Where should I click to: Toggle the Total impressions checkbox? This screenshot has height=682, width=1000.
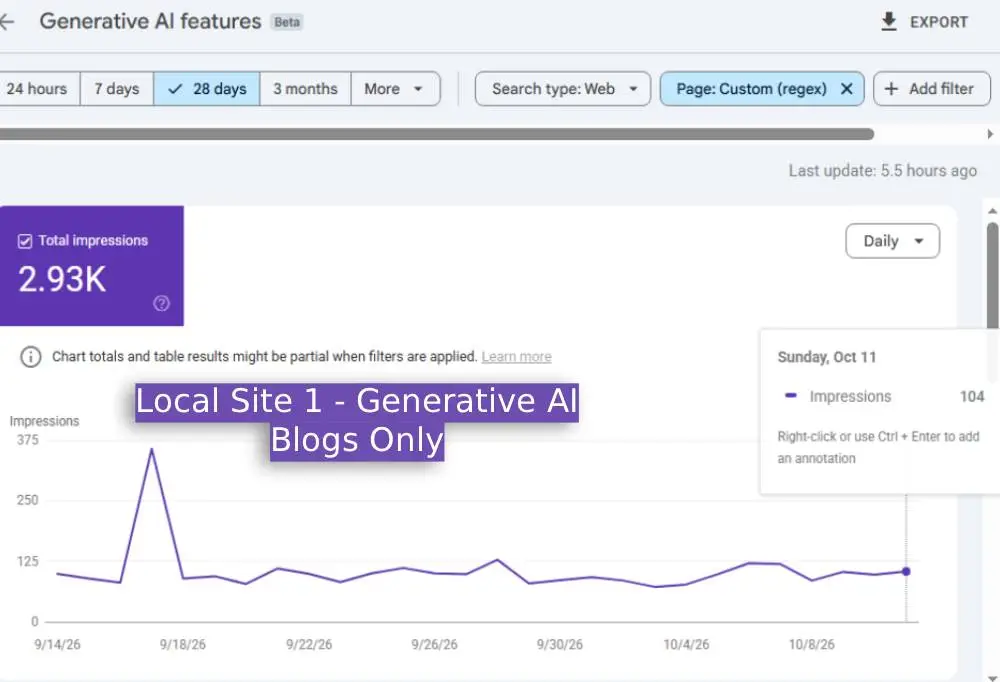25,241
